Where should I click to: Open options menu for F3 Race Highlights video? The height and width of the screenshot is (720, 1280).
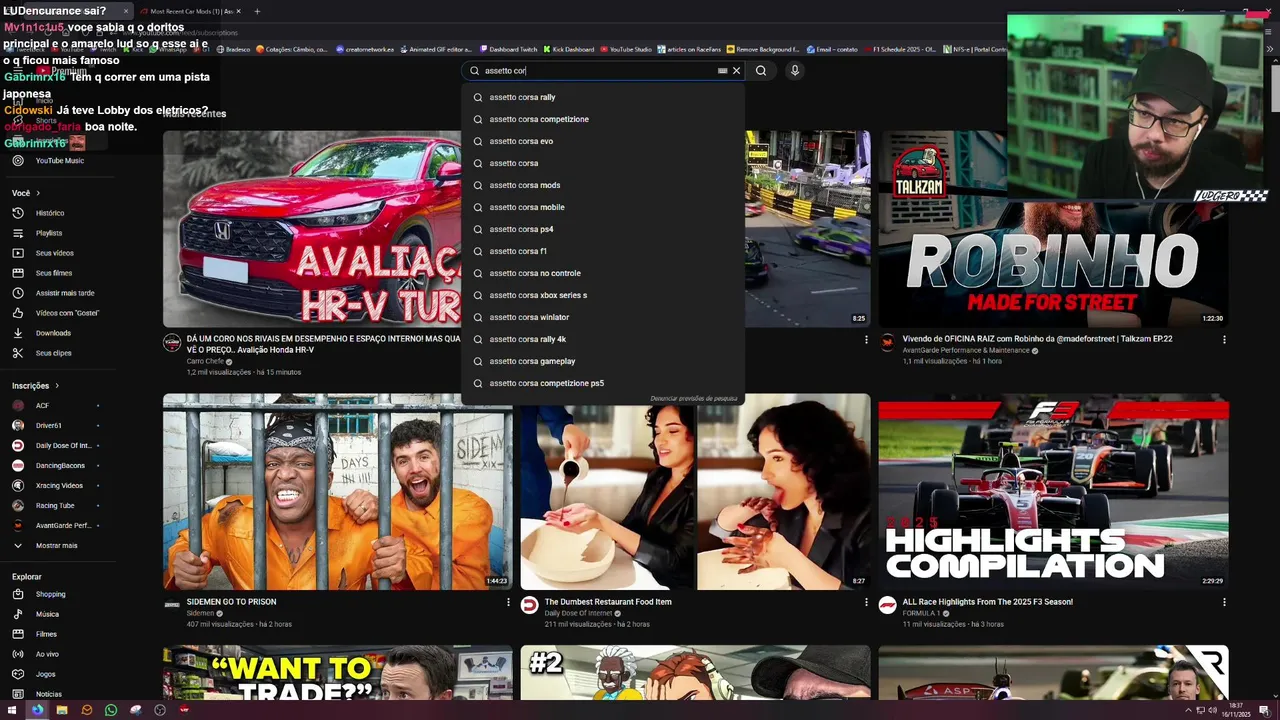click(1224, 603)
